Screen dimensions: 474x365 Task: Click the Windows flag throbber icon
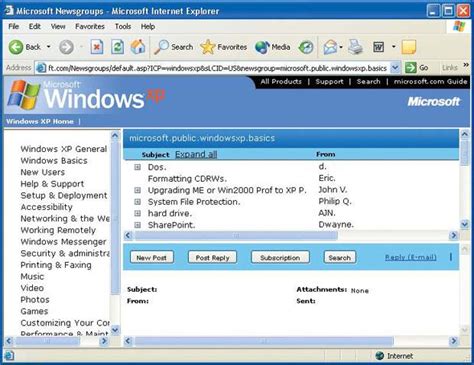(459, 26)
